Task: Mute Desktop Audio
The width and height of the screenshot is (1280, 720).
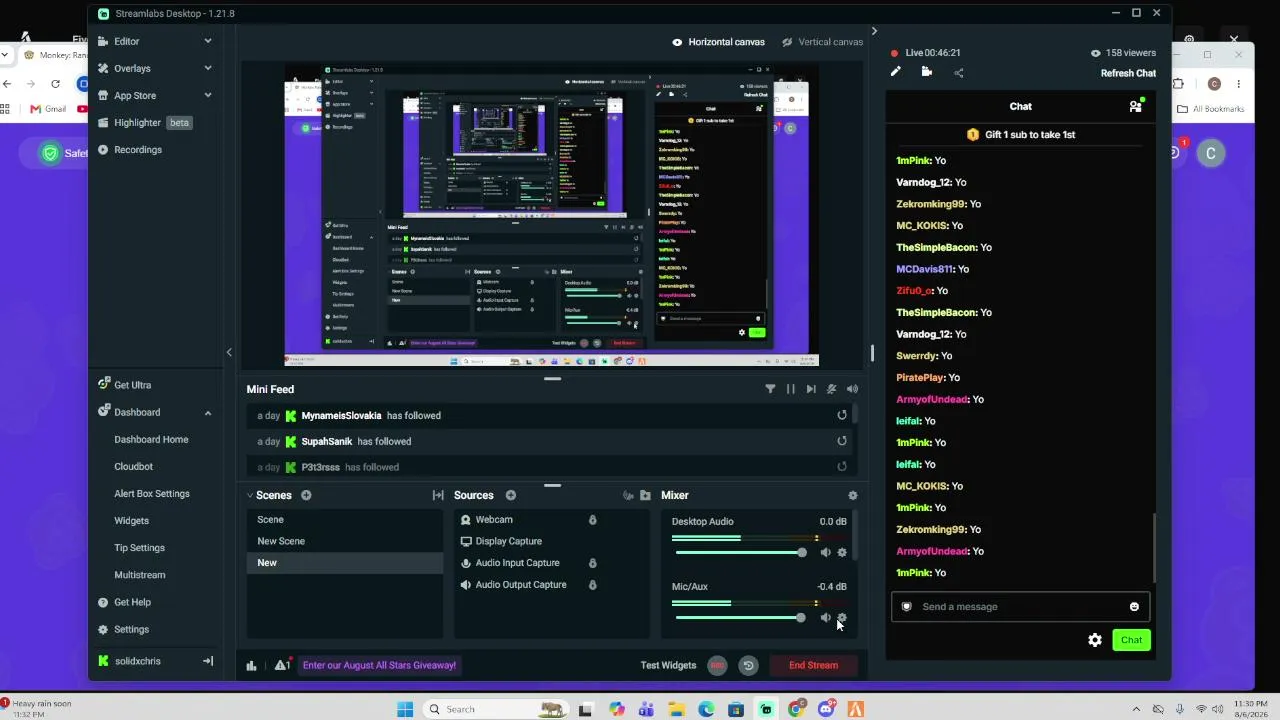Action: pos(825,552)
